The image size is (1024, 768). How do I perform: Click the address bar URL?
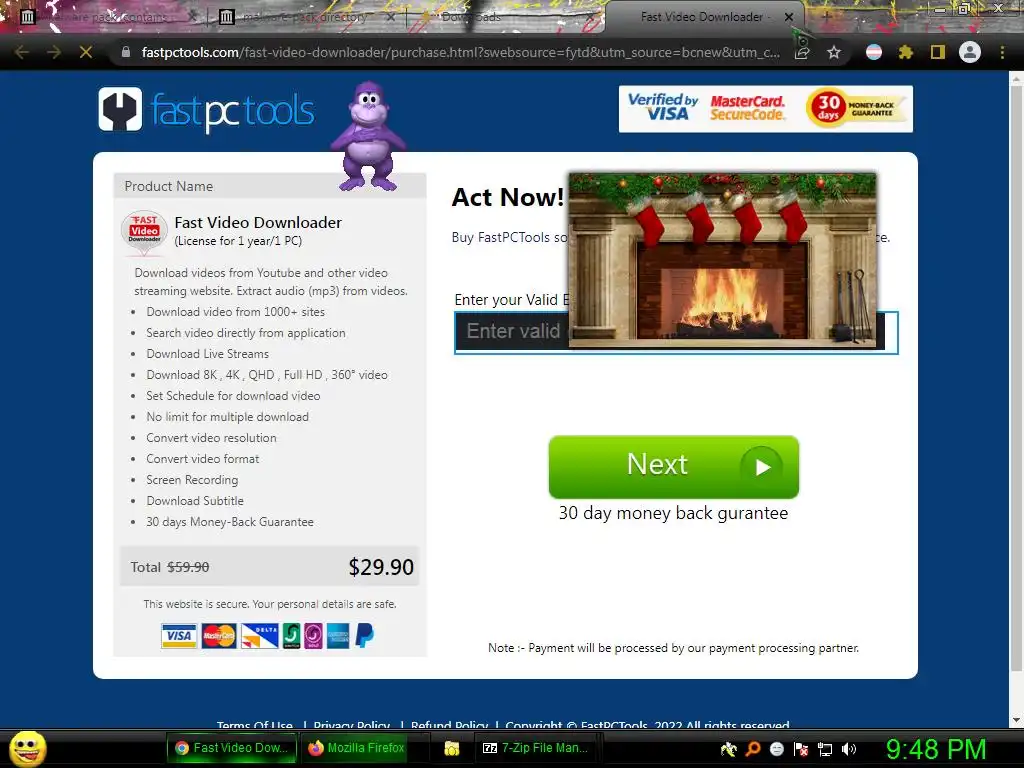[460, 52]
